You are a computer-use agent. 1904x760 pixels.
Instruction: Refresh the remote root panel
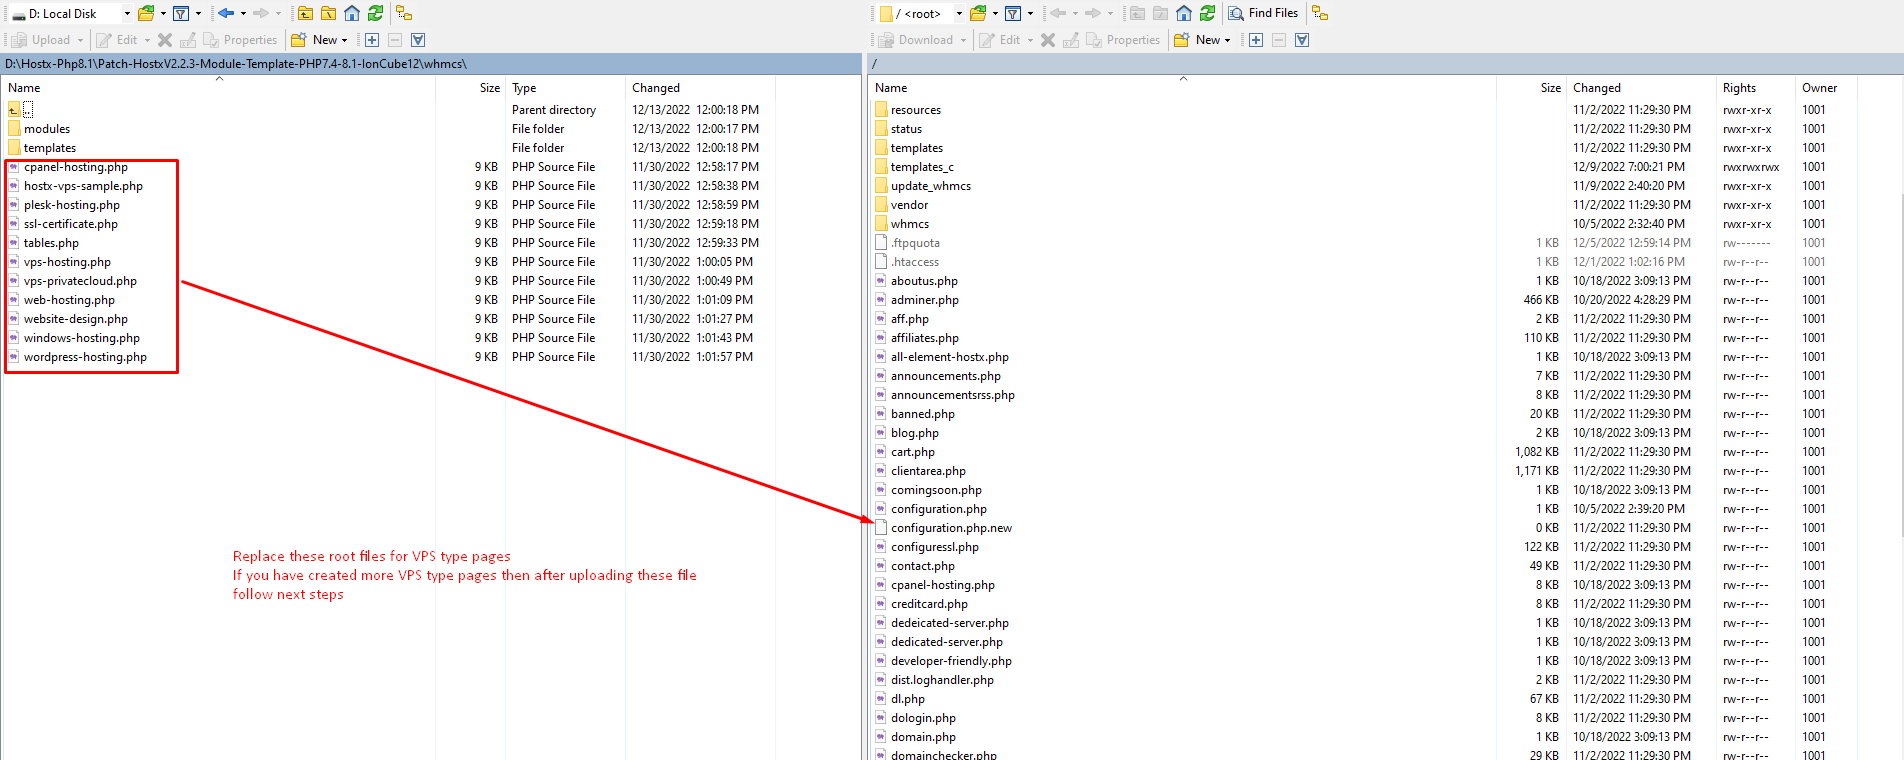1207,13
